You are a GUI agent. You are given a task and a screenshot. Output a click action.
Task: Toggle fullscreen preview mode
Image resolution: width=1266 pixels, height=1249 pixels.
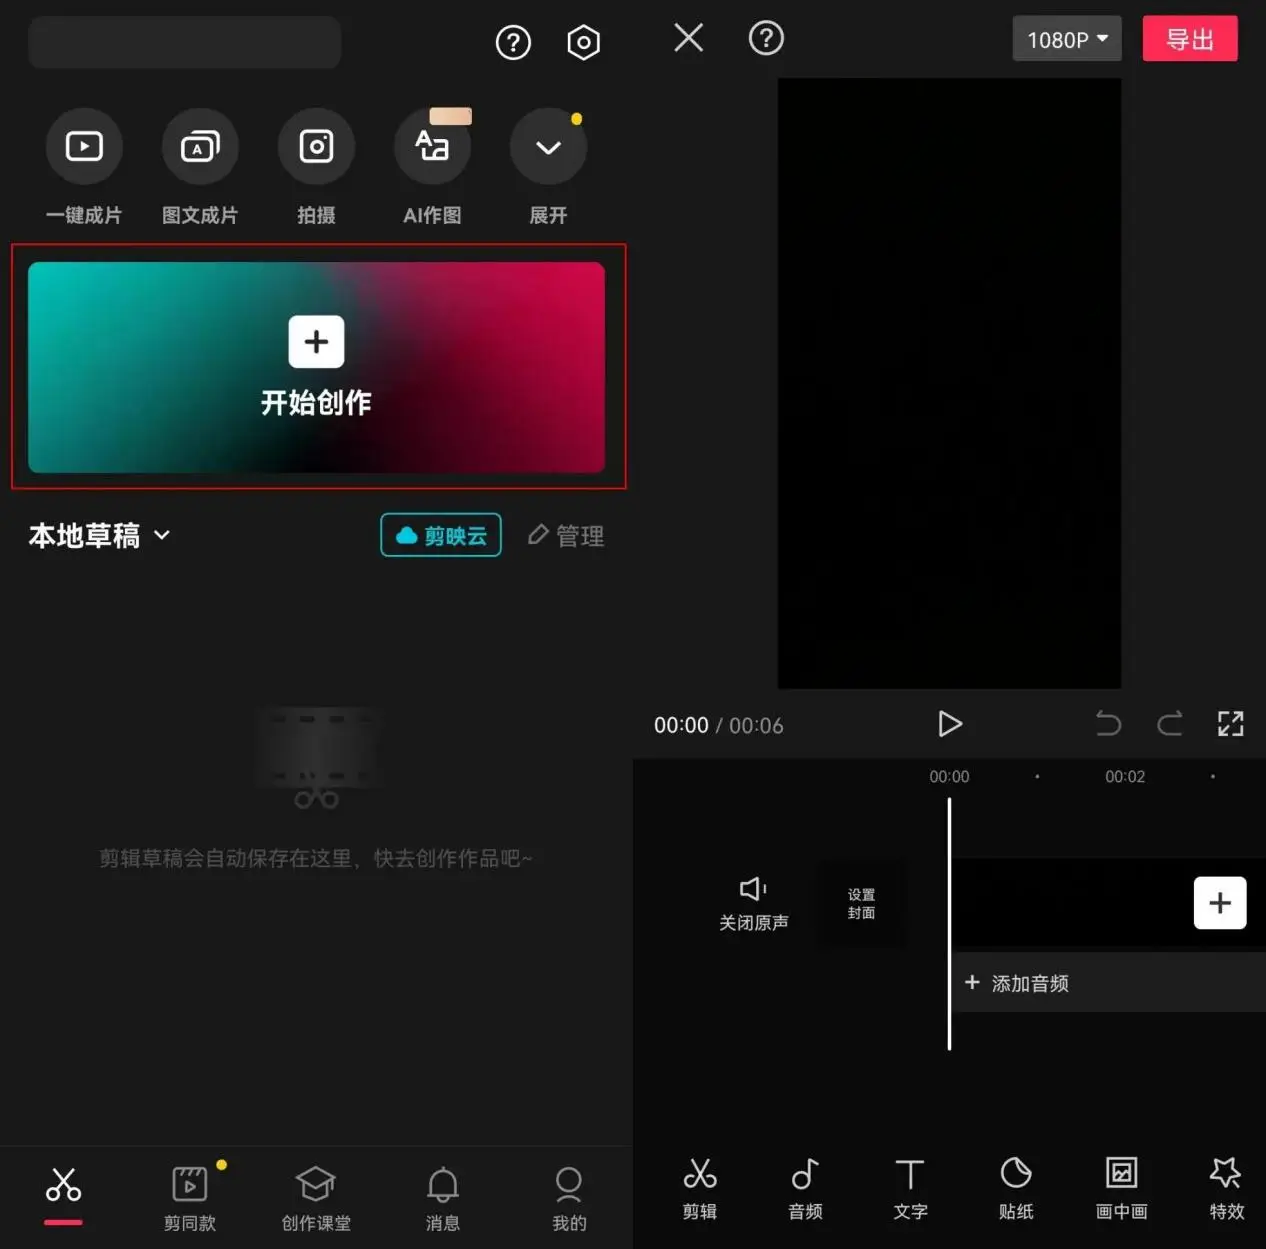pyautogui.click(x=1230, y=723)
